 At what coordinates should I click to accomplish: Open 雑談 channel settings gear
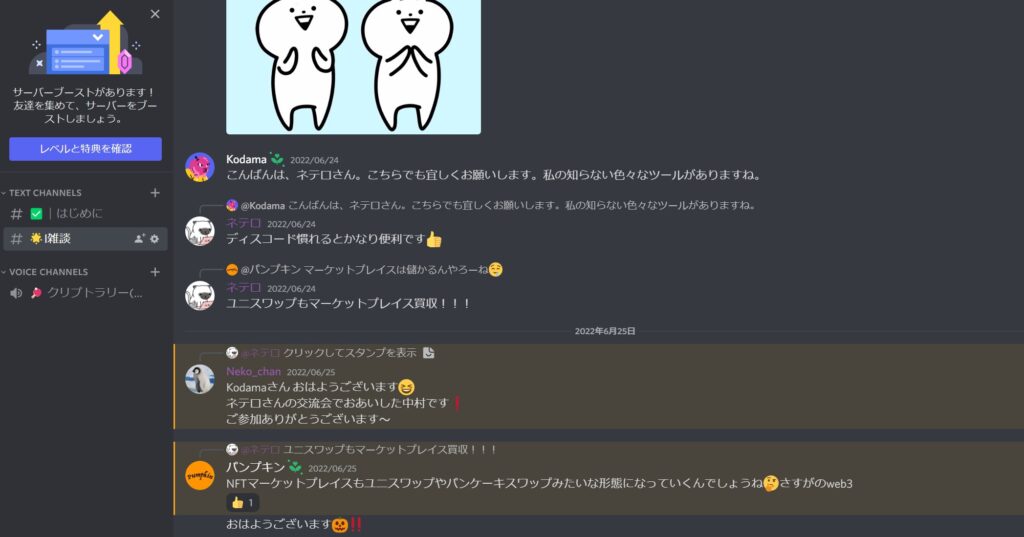[155, 239]
